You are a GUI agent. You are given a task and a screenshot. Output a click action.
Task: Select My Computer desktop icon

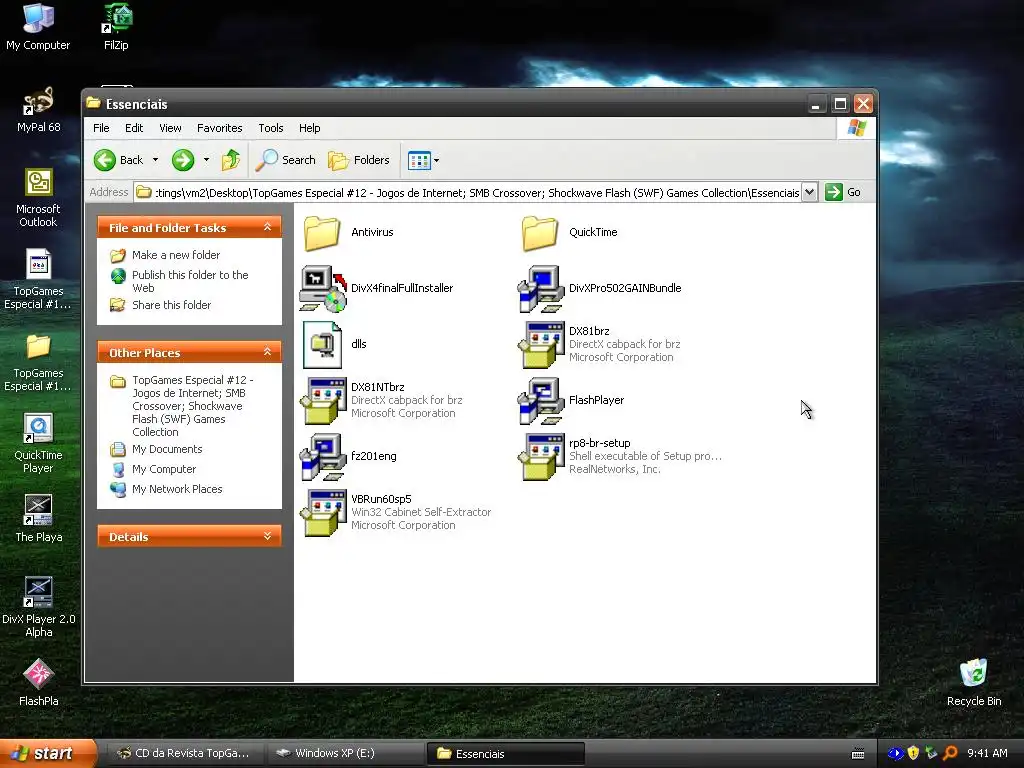pos(38,26)
